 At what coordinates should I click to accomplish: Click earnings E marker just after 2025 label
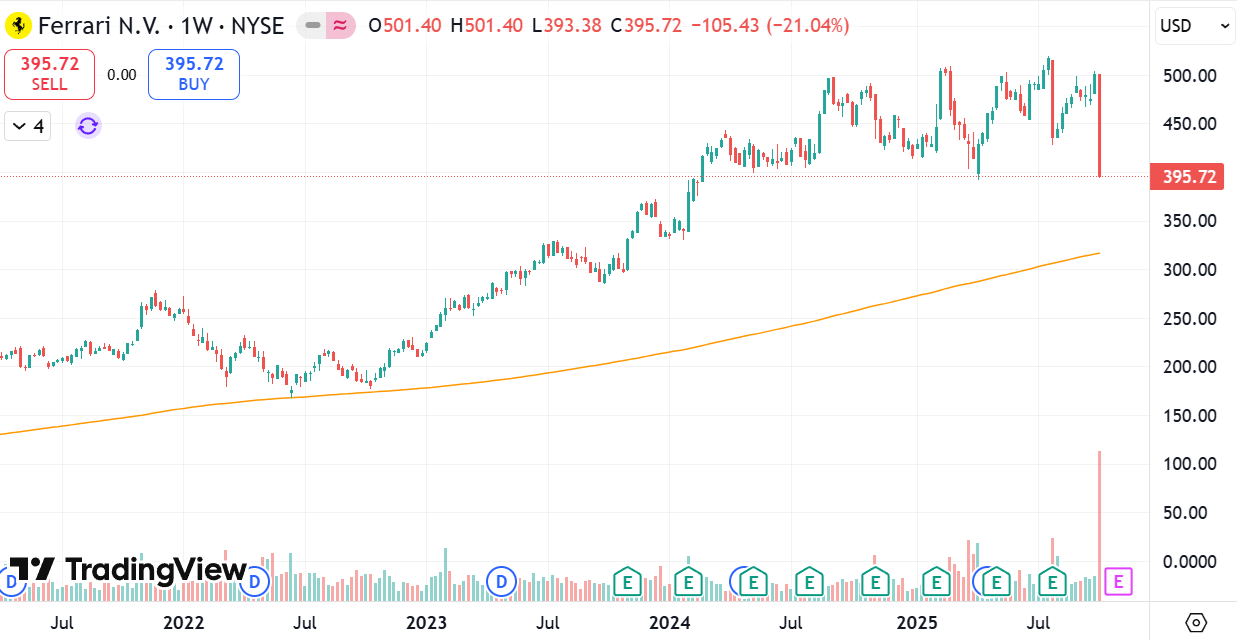tap(936, 581)
